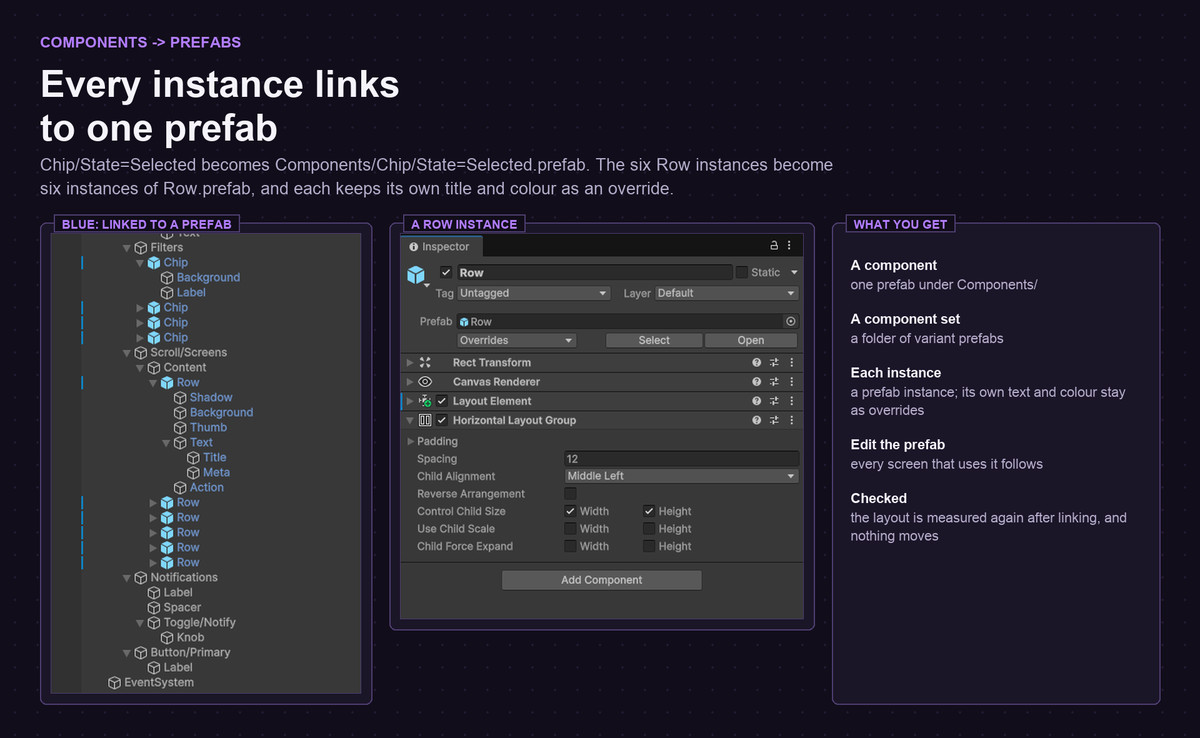
Task: Enable the Static checkbox
Action: (741, 272)
